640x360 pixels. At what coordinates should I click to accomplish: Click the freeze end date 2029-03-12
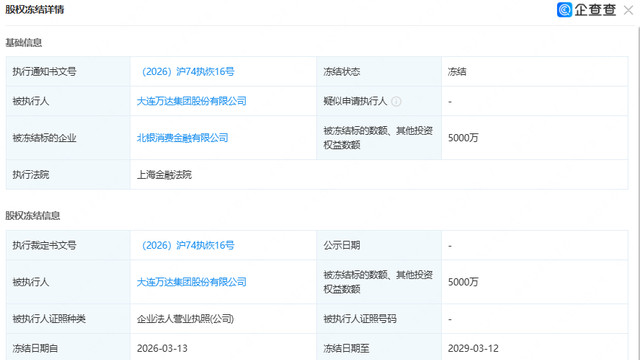click(x=473, y=349)
